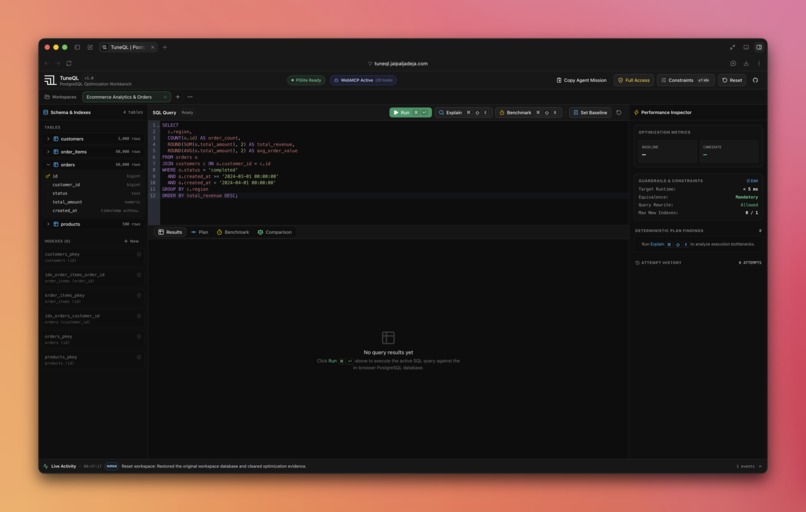Click the empty results table icon
The image size is (806, 512).
pos(388,337)
